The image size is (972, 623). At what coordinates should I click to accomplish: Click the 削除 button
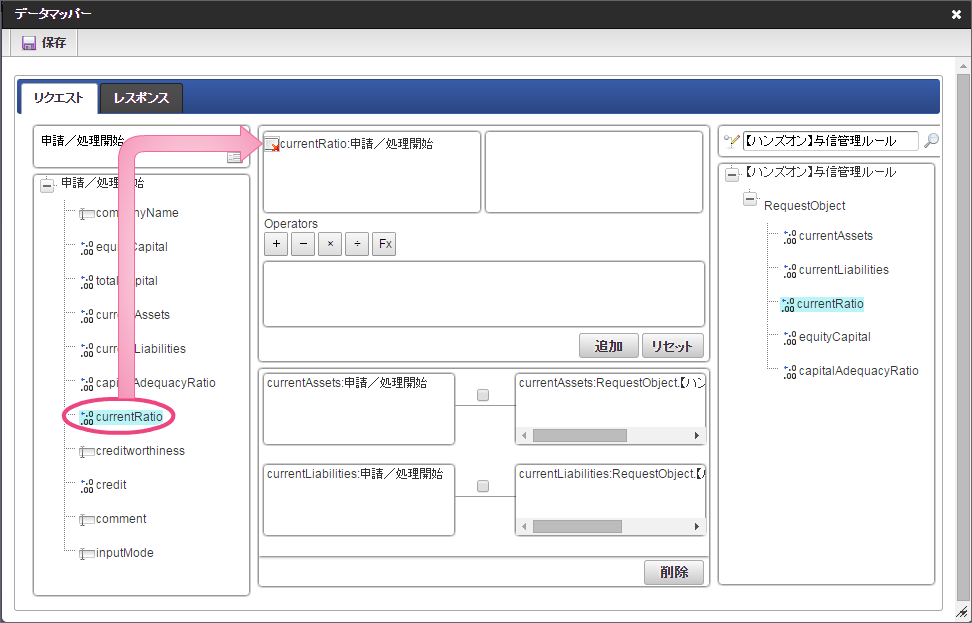pyautogui.click(x=673, y=572)
